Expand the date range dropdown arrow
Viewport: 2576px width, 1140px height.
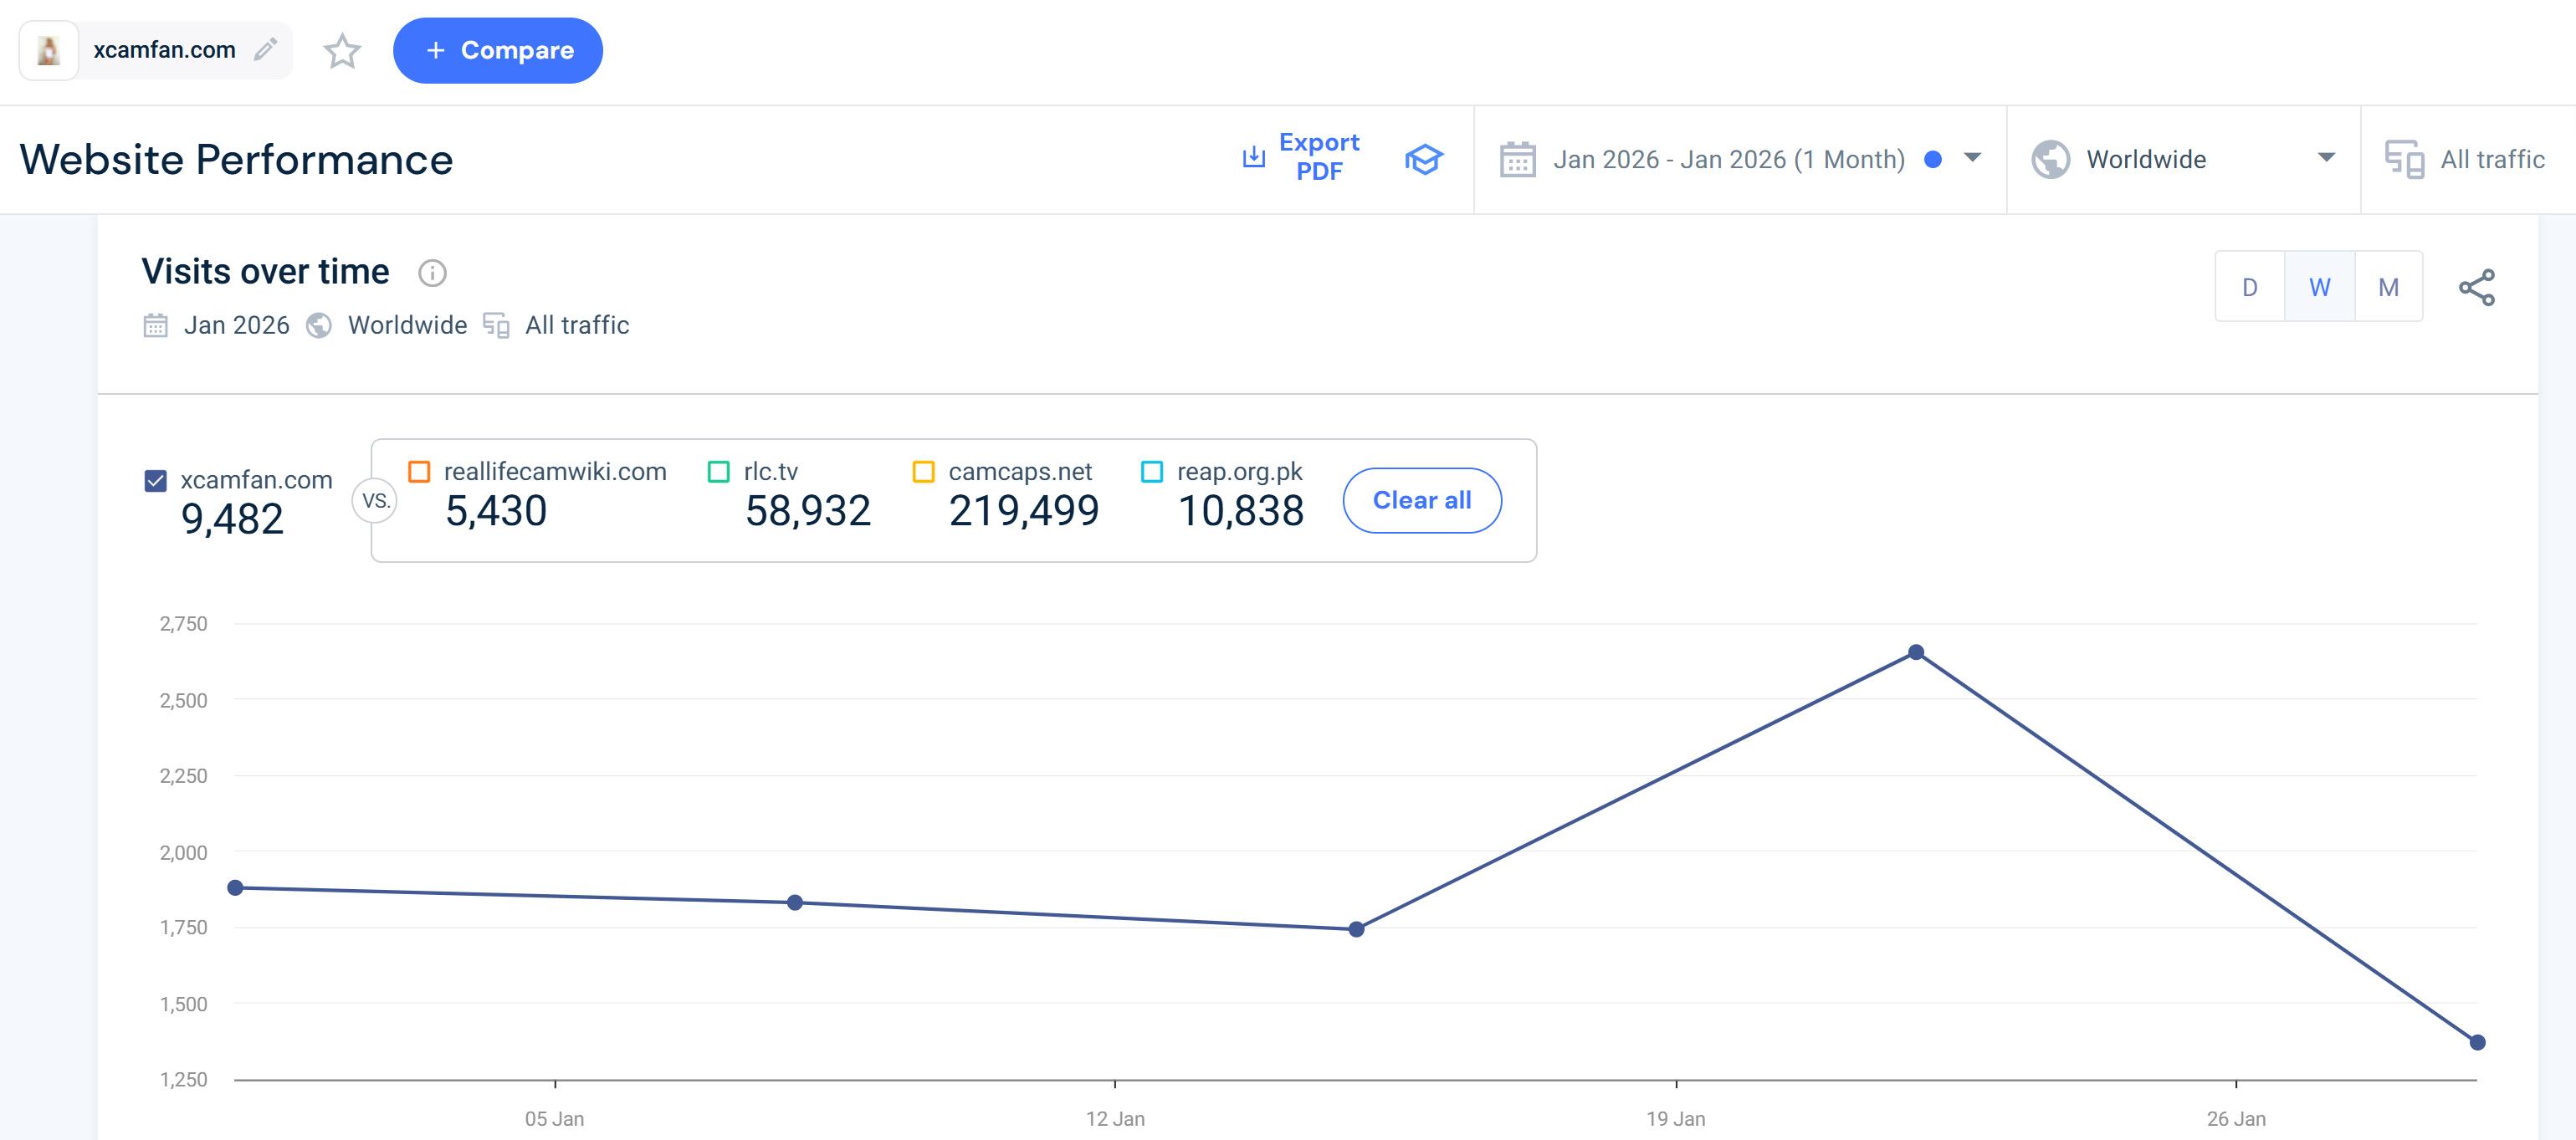click(x=1972, y=158)
